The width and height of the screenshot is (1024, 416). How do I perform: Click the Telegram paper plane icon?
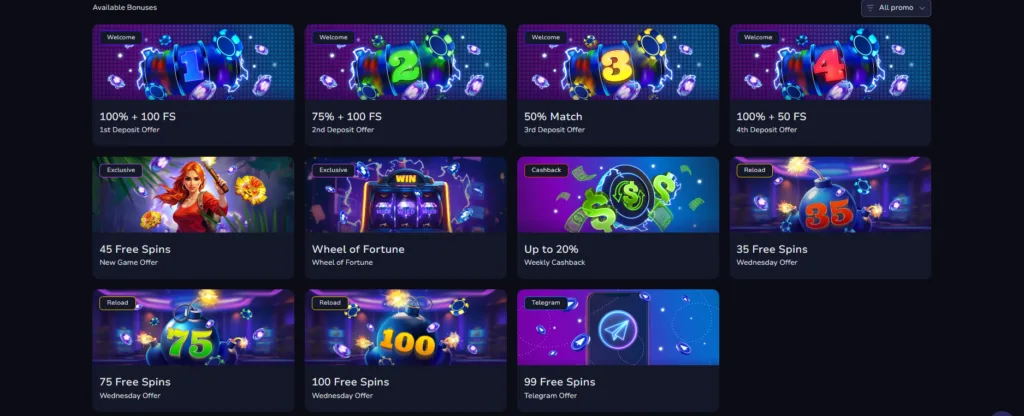click(x=617, y=328)
